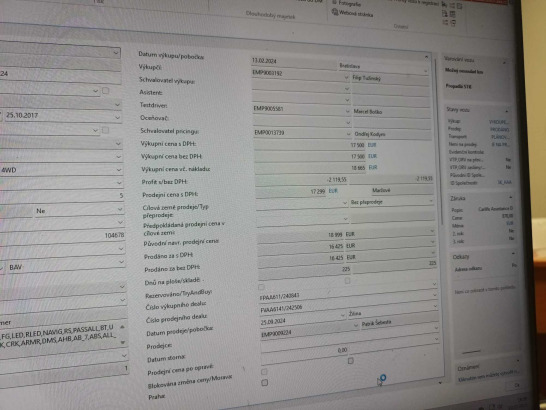
Task: Click the form's scroll-up arrow above the date field
Action: (x=427, y=56)
